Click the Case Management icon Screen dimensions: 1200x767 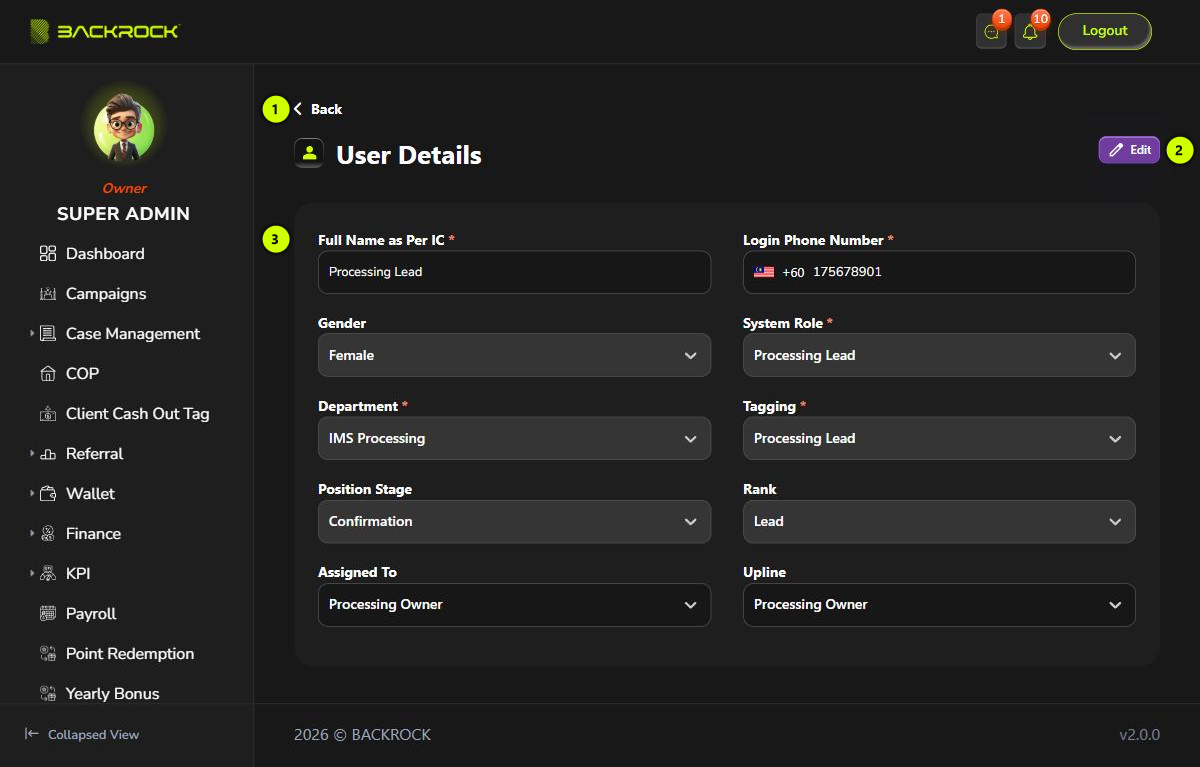pyautogui.click(x=48, y=334)
